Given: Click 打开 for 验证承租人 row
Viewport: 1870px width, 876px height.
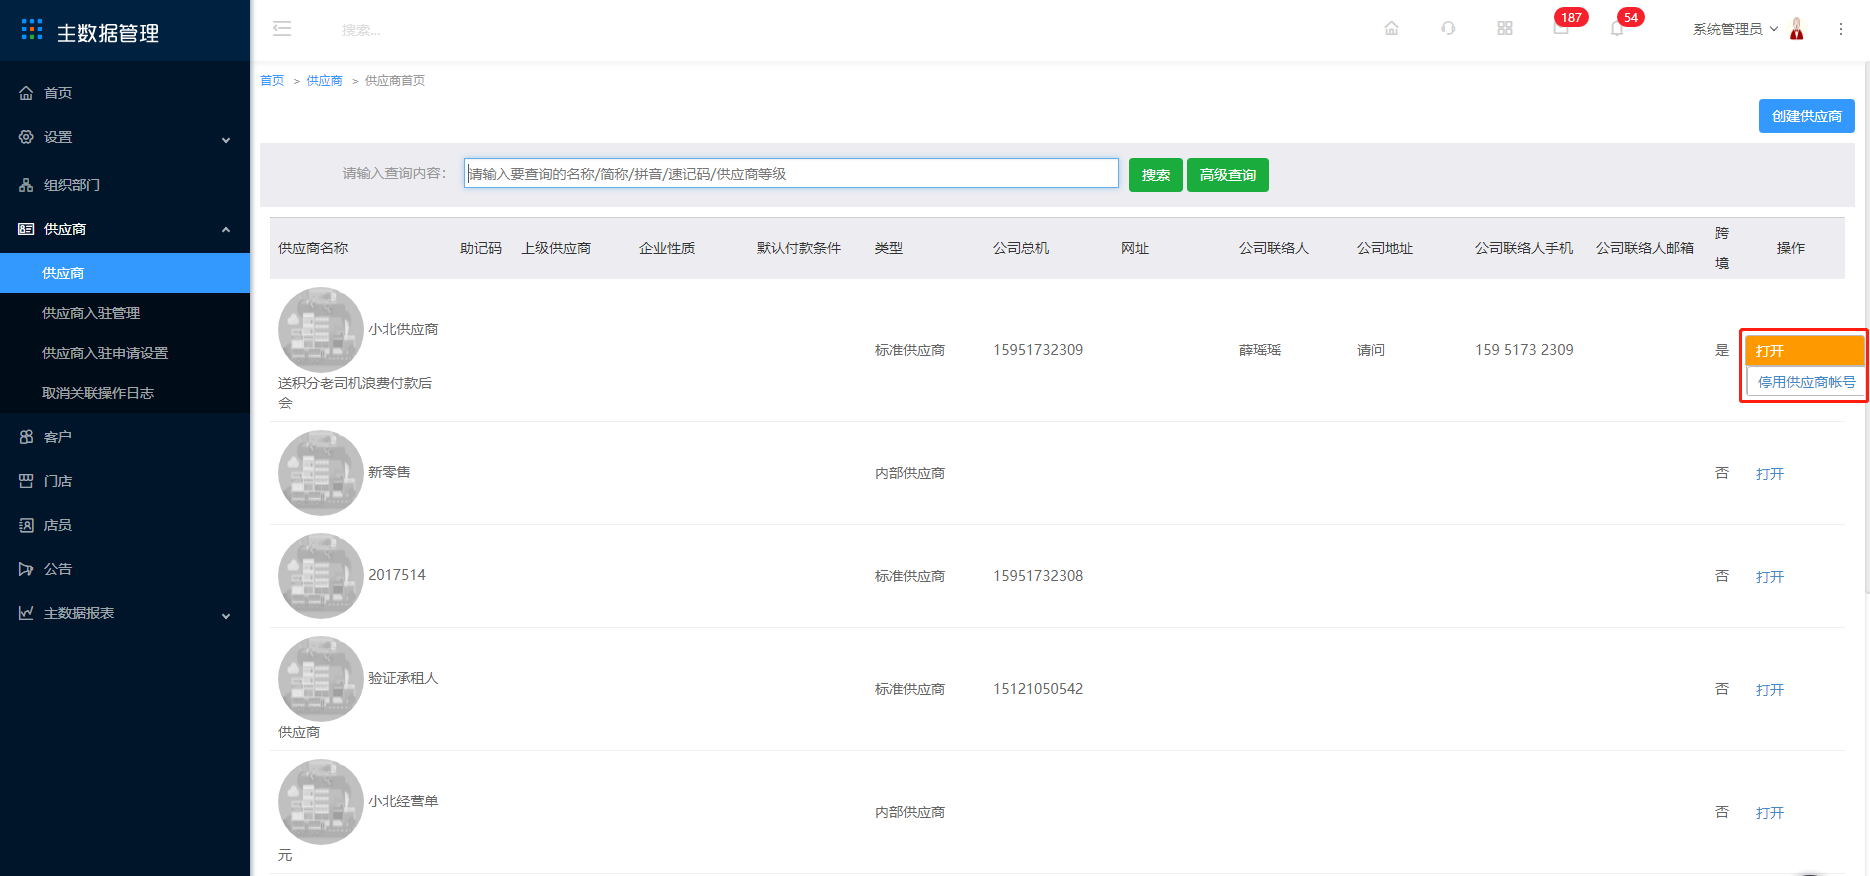Looking at the screenshot, I should point(1770,690).
